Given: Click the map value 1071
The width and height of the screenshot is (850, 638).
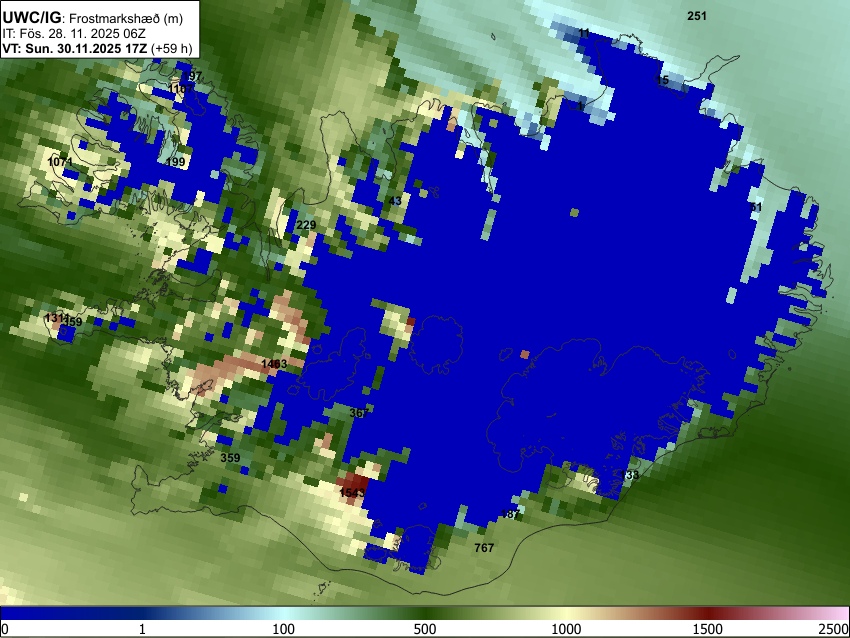Looking at the screenshot, I should 60,162.
